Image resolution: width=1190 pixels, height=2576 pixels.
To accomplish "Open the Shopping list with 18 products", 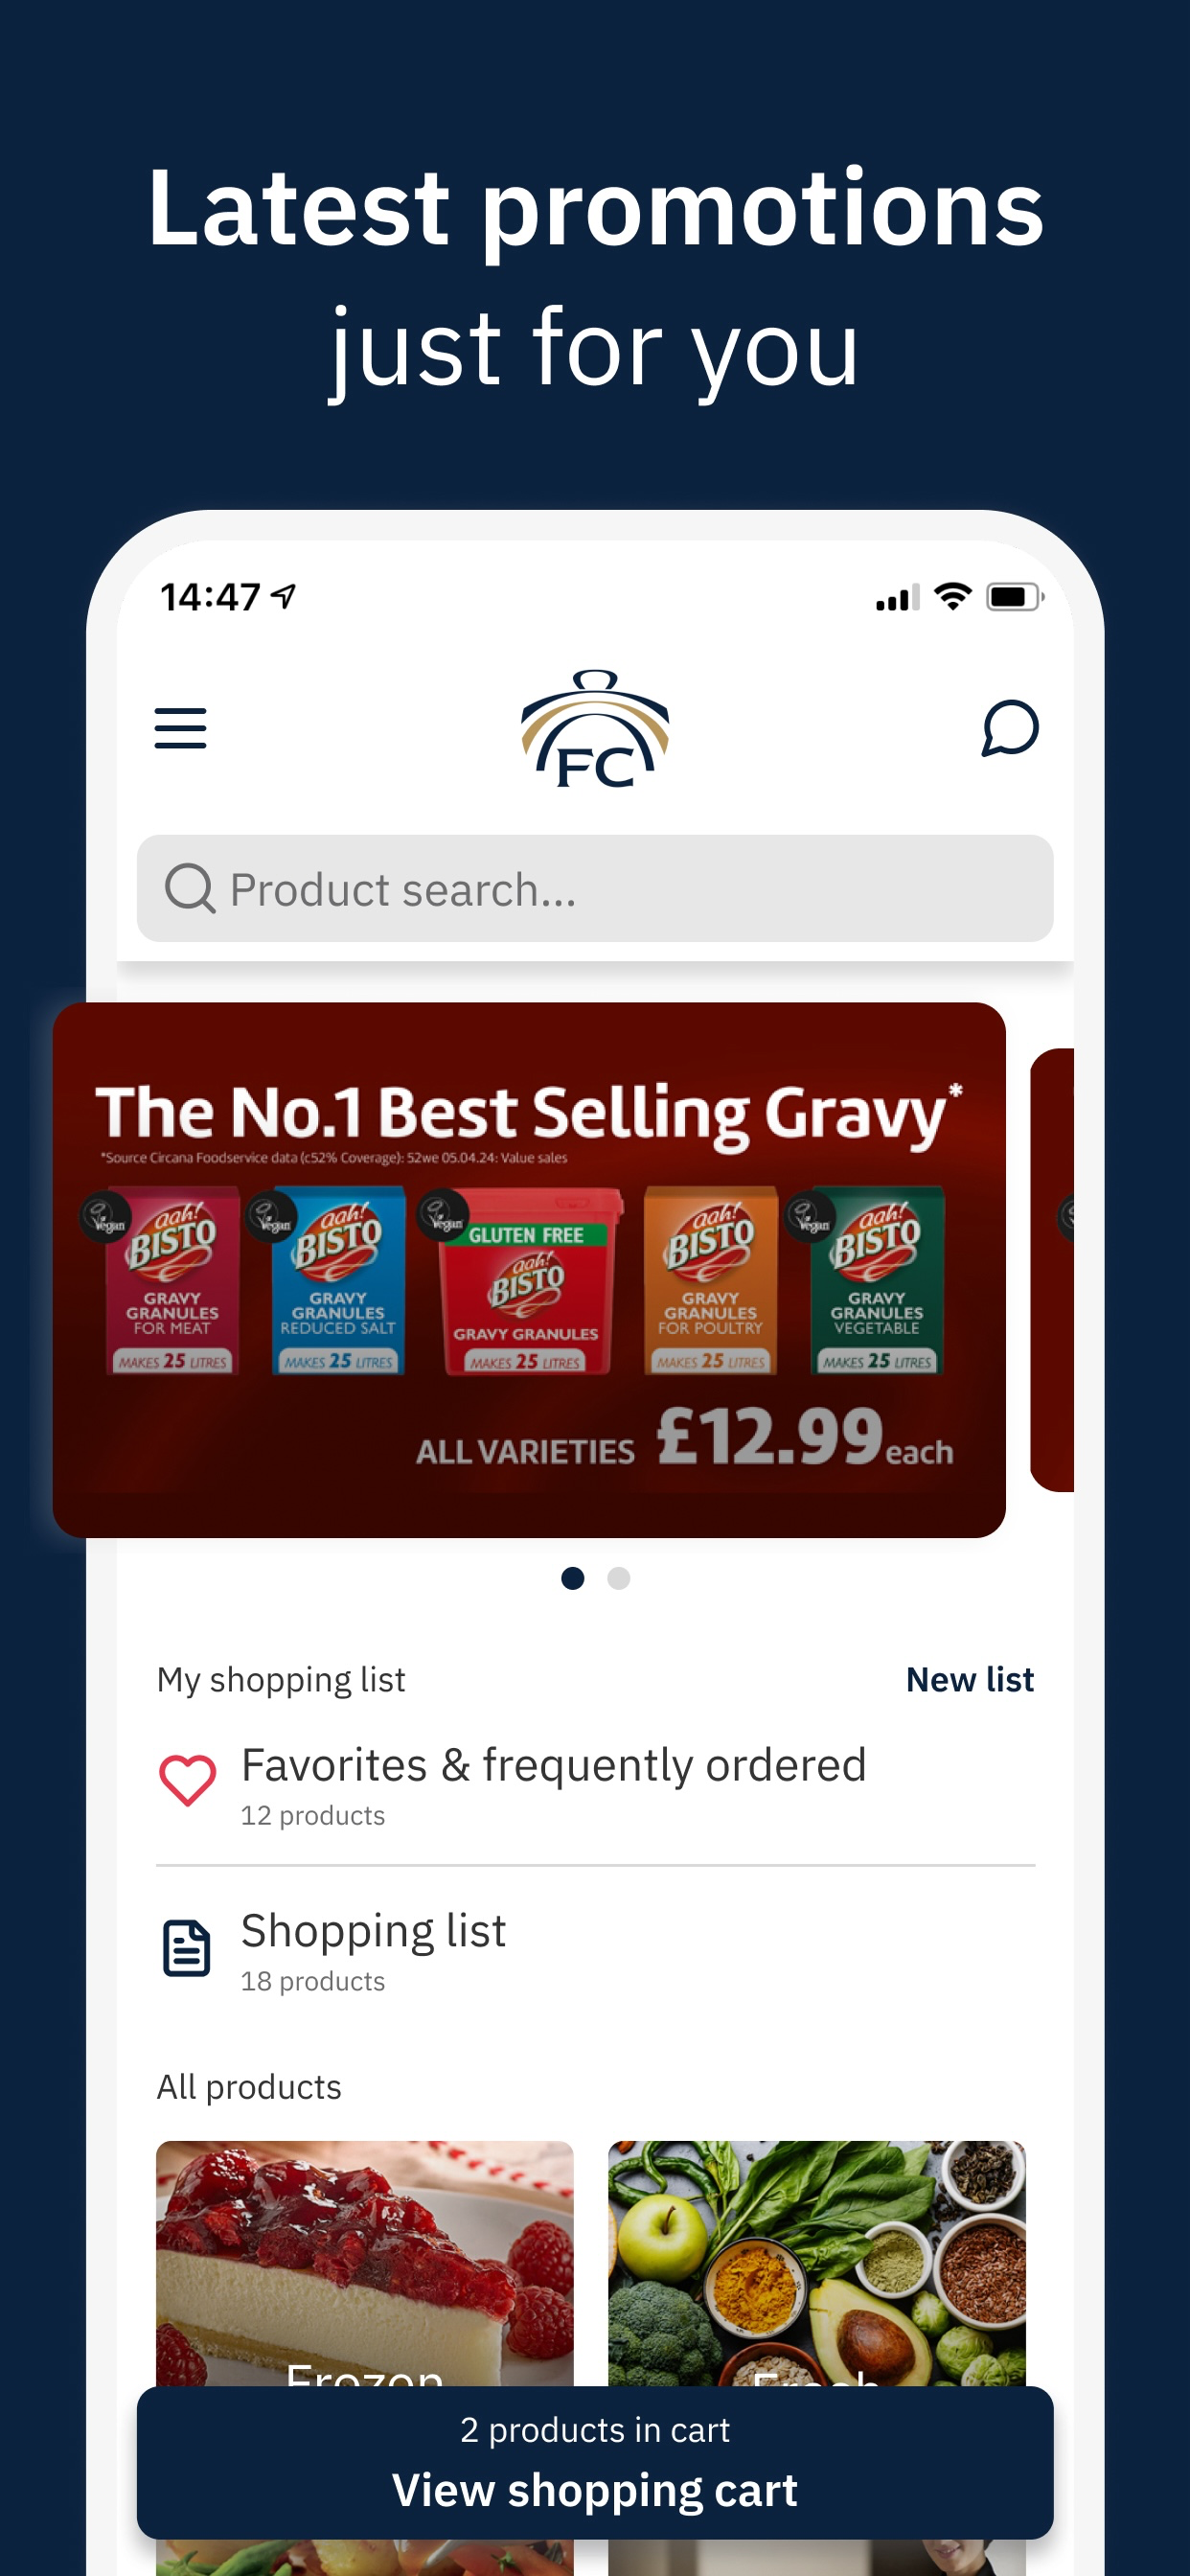I will [595, 1950].
